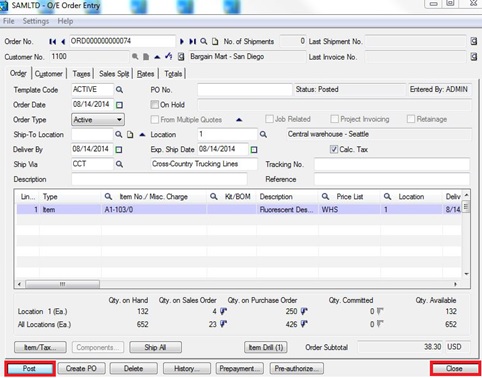Toggle From Multiple Quotes checkbox
Viewport: 482px width, 378px height.
155,119
